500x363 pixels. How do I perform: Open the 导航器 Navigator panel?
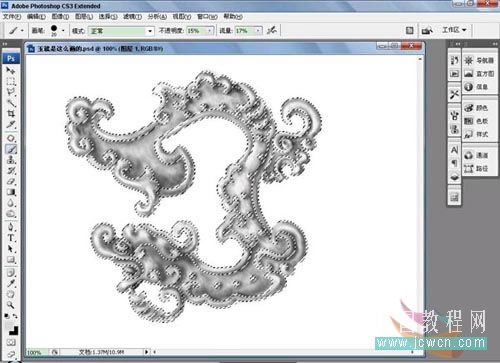click(x=479, y=60)
